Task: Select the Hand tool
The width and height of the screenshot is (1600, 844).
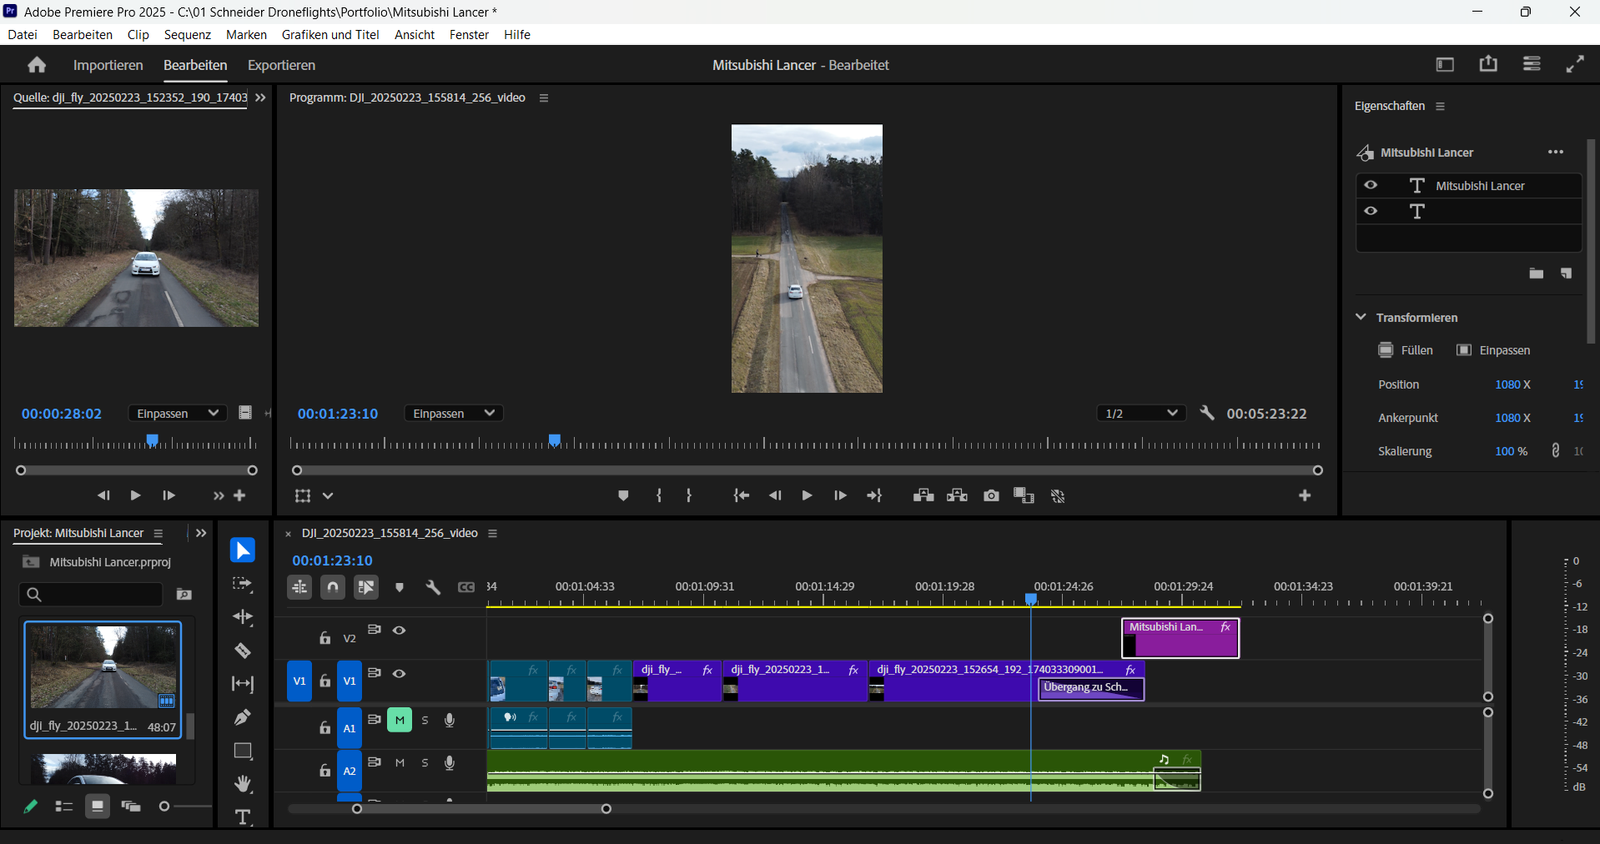Action: [x=243, y=784]
